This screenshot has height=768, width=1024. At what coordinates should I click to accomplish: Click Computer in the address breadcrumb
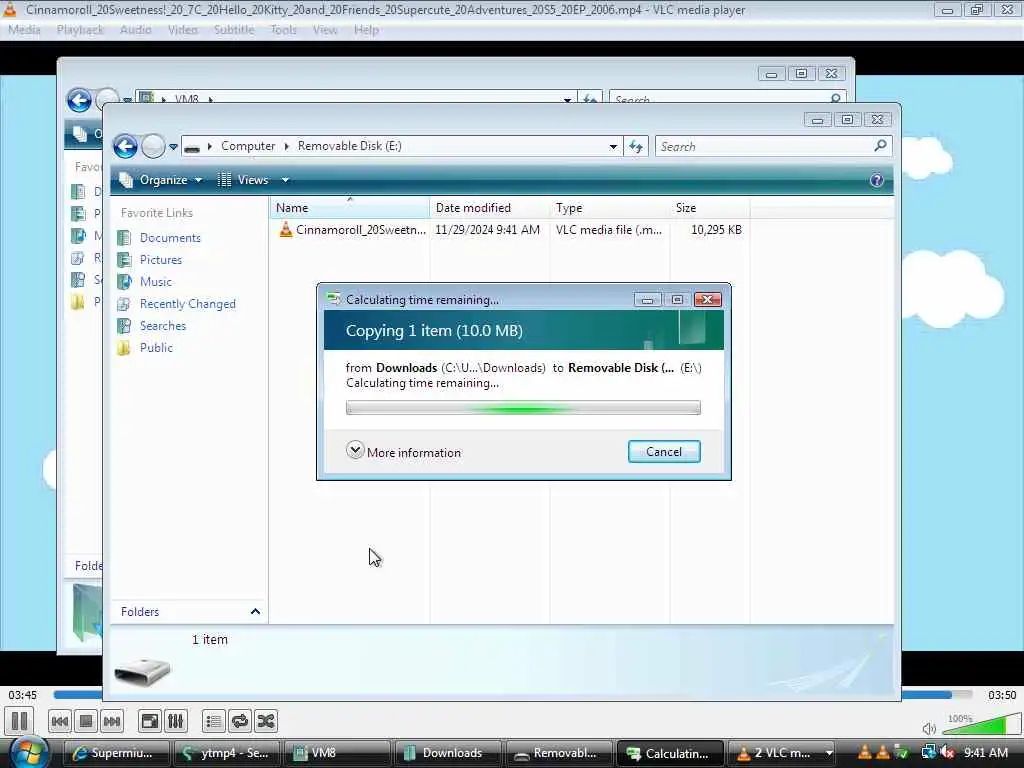248,146
